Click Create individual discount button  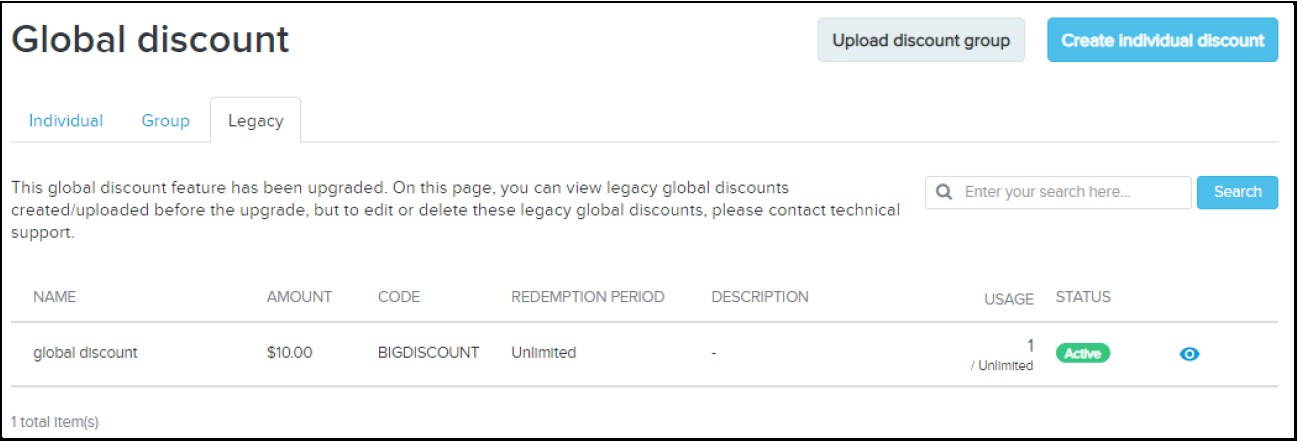point(1162,41)
